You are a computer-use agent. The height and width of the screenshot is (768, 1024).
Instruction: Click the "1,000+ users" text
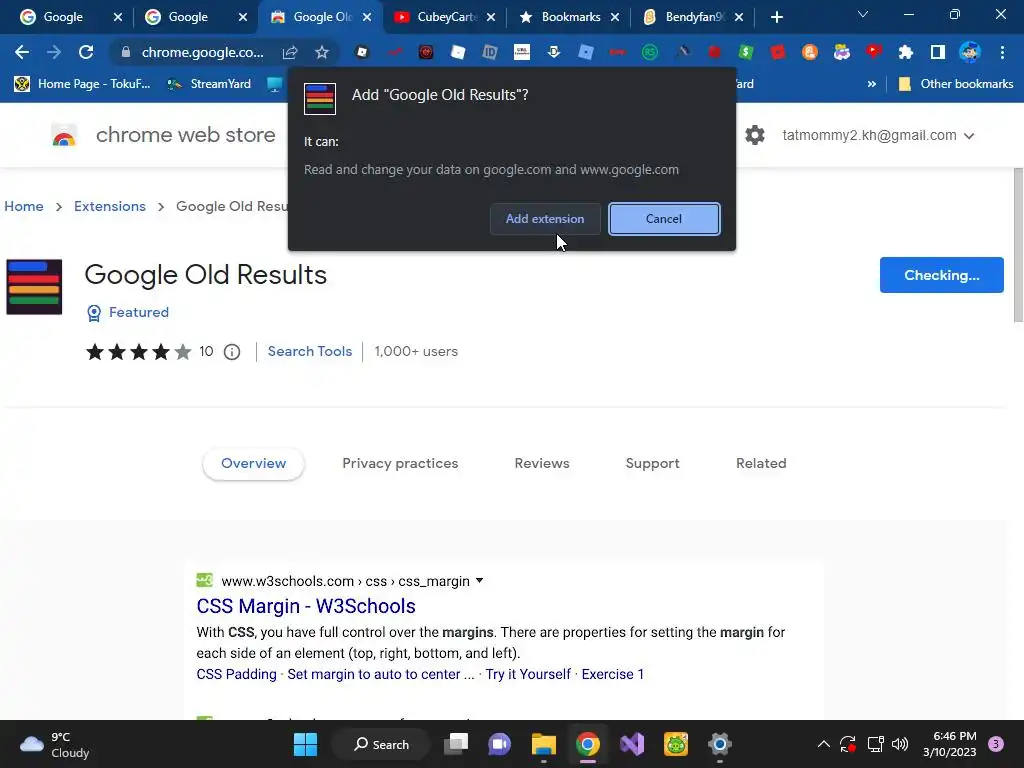(x=416, y=351)
